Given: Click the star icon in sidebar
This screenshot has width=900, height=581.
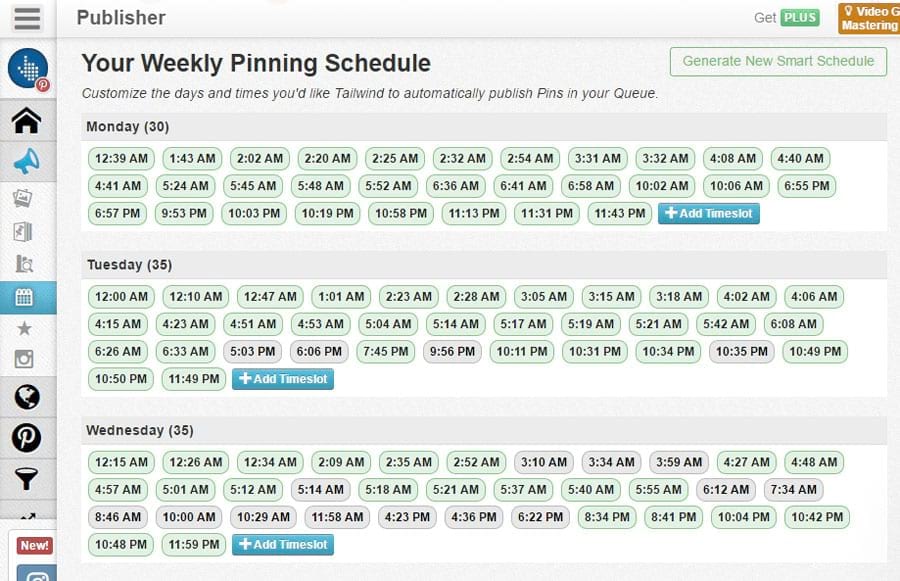Looking at the screenshot, I should [x=26, y=328].
